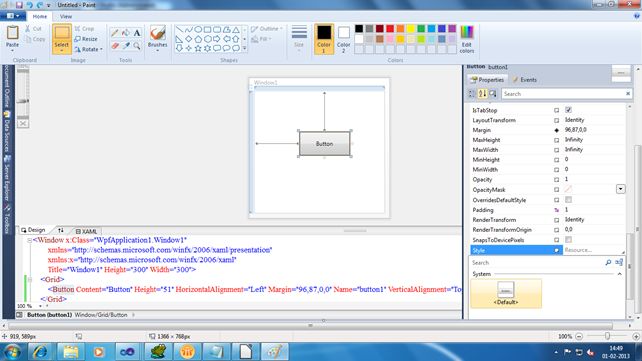The image size is (642, 361).
Task: Toggle the OverridesDefaultStyle checkbox
Action: (x=568, y=200)
